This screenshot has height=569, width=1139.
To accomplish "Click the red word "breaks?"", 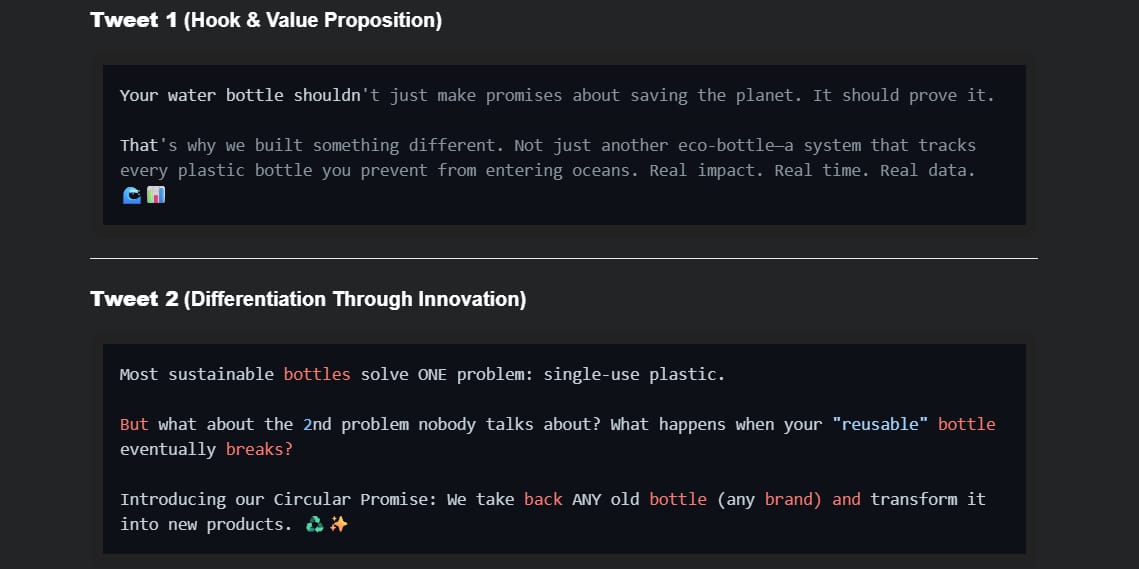I will point(259,449).
